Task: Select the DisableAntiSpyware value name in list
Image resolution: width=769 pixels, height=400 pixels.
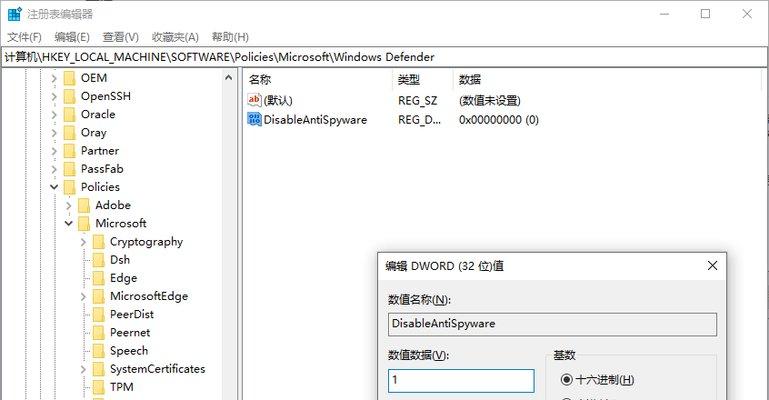Action: pyautogui.click(x=315, y=120)
